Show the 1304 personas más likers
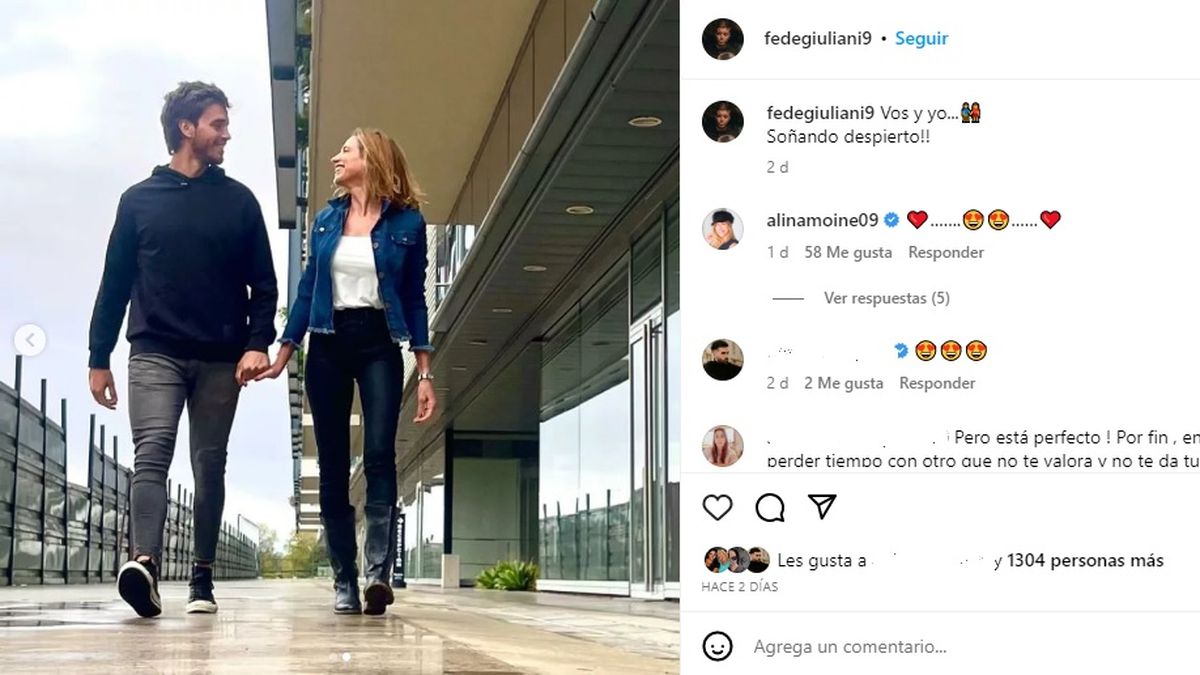The height and width of the screenshot is (675, 1200). [x=1085, y=561]
